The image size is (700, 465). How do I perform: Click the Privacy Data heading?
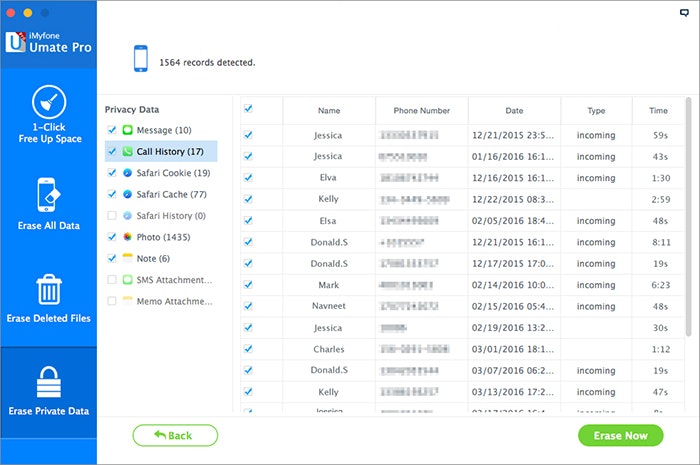132,109
